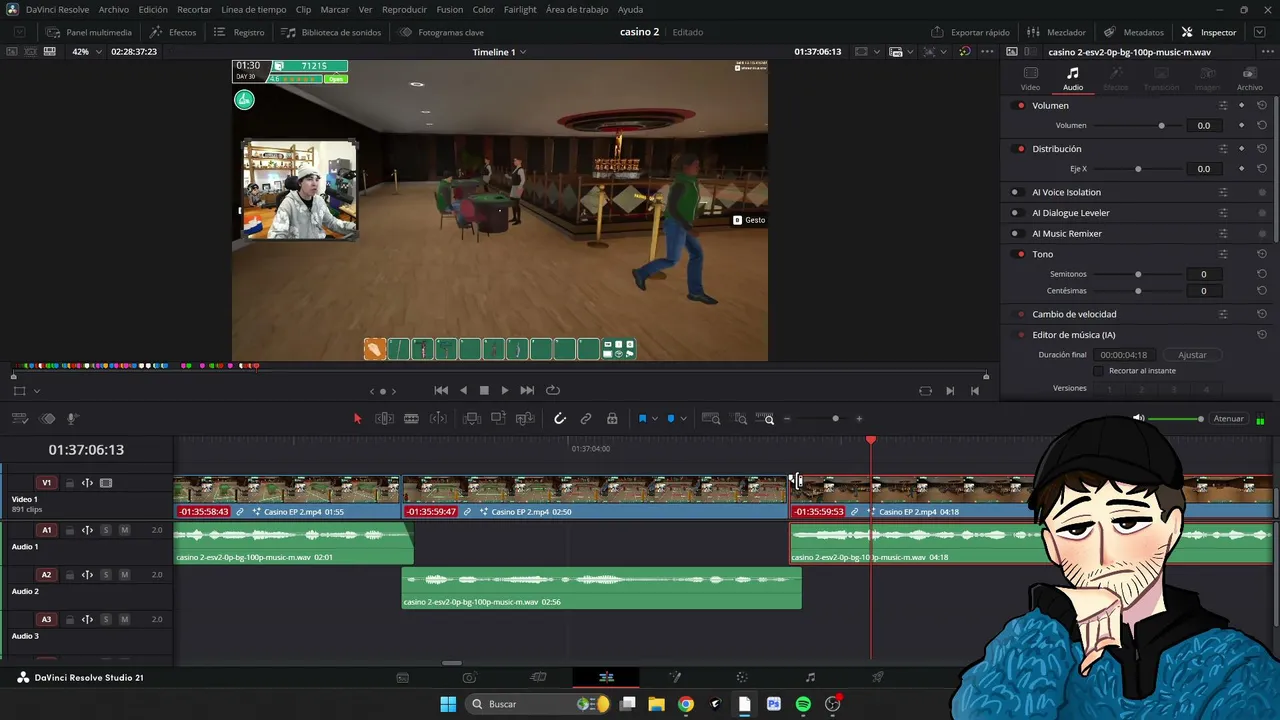The height and width of the screenshot is (720, 1280).
Task: Mute the Audio 1 track
Action: coord(124,530)
